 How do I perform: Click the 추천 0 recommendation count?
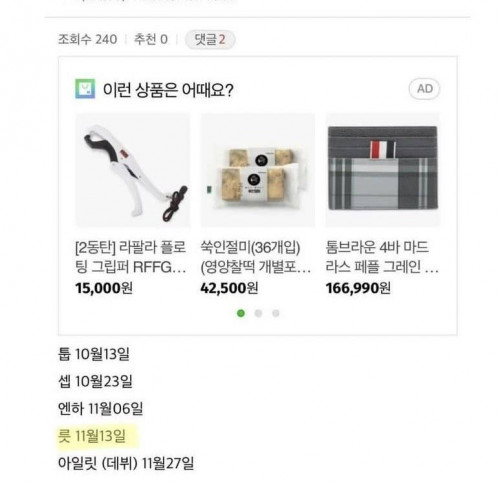(x=151, y=40)
